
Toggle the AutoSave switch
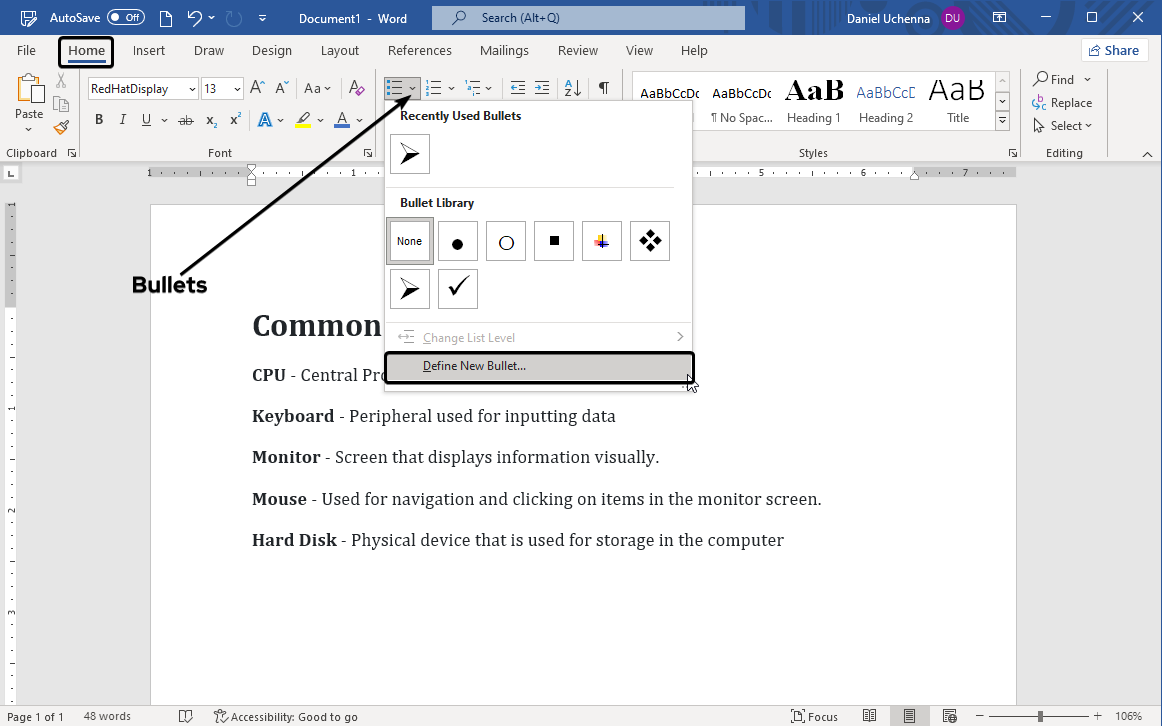point(126,18)
